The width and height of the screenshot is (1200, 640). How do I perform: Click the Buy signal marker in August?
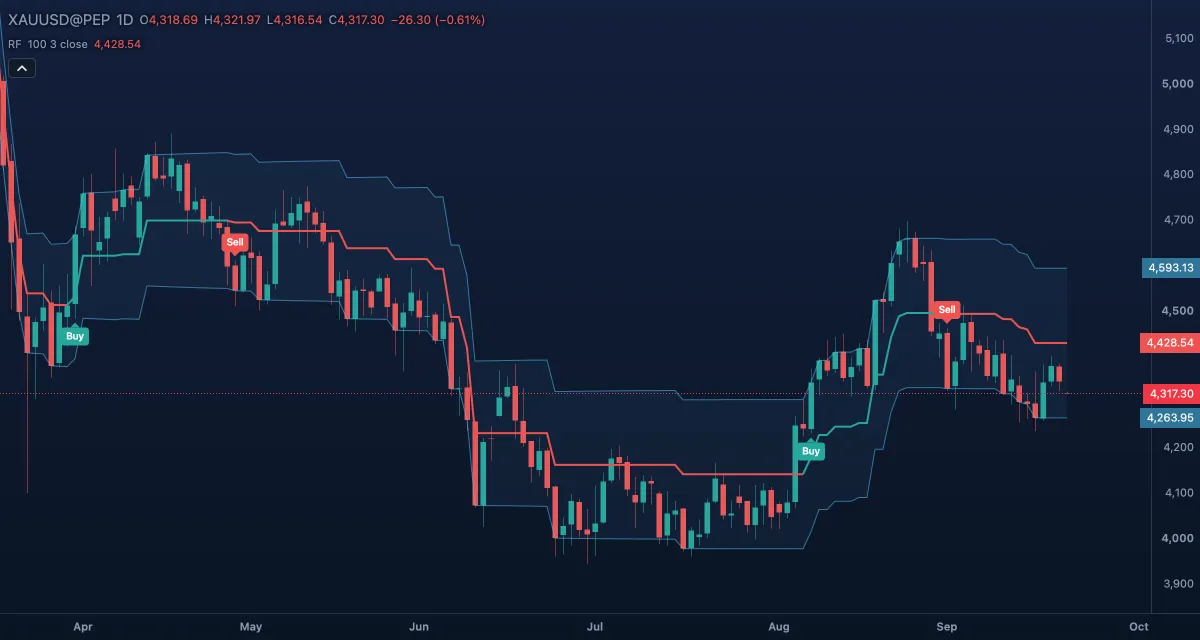[811, 451]
